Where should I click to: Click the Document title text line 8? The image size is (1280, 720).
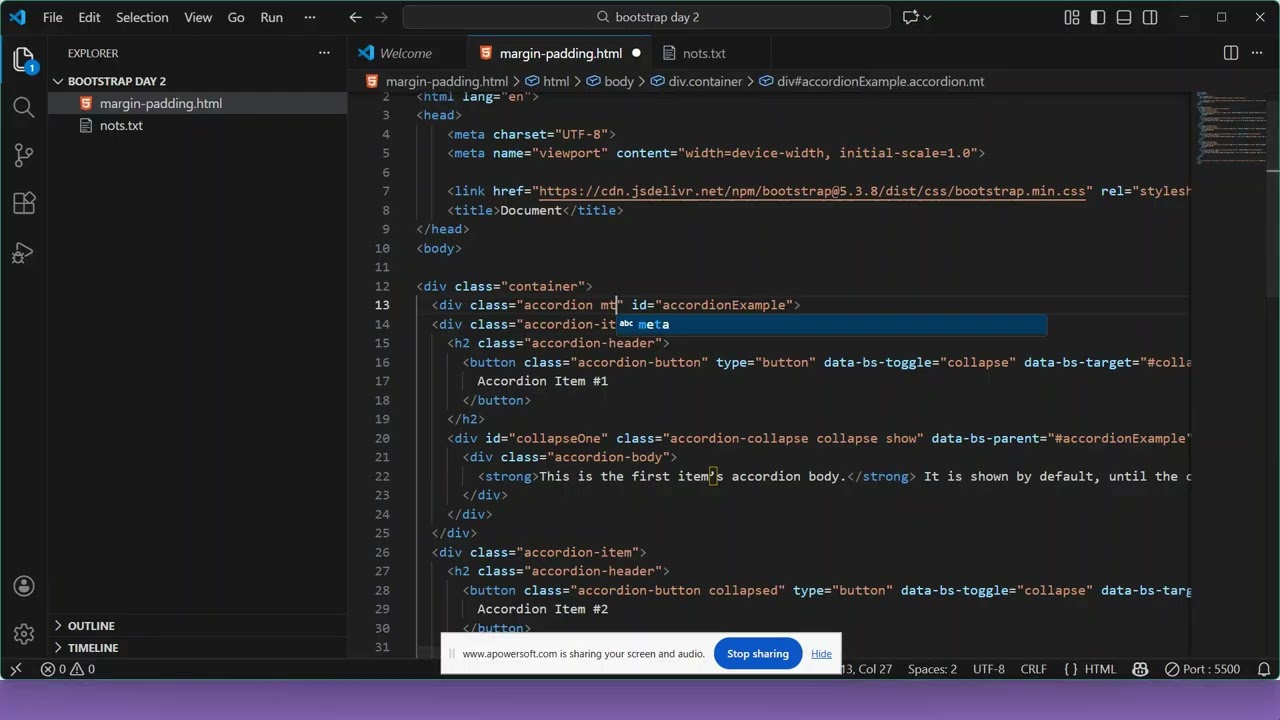(531, 210)
